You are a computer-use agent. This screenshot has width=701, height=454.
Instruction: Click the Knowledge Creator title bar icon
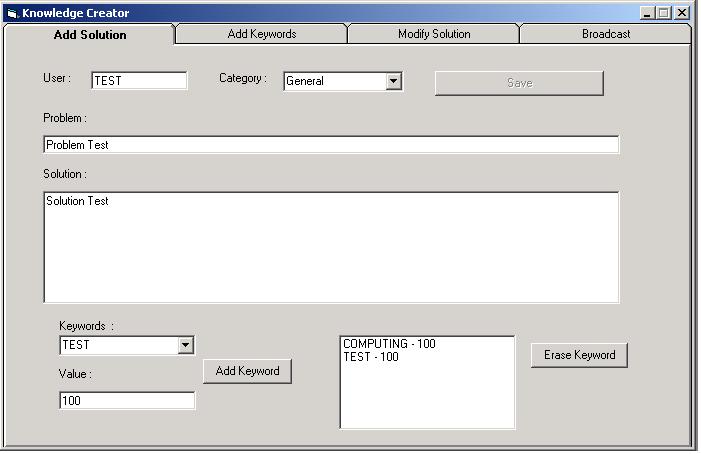pyautogui.click(x=12, y=13)
